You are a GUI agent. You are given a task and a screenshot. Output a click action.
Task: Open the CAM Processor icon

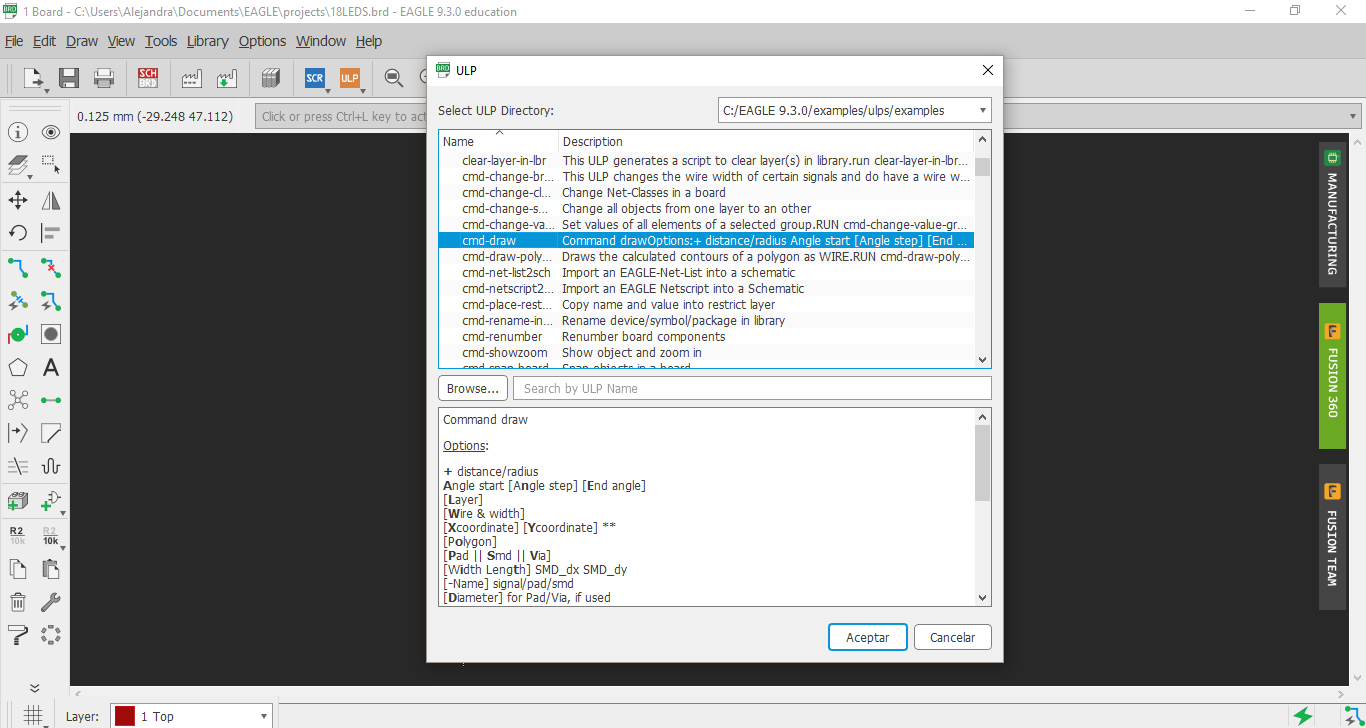pyautogui.click(x=193, y=78)
